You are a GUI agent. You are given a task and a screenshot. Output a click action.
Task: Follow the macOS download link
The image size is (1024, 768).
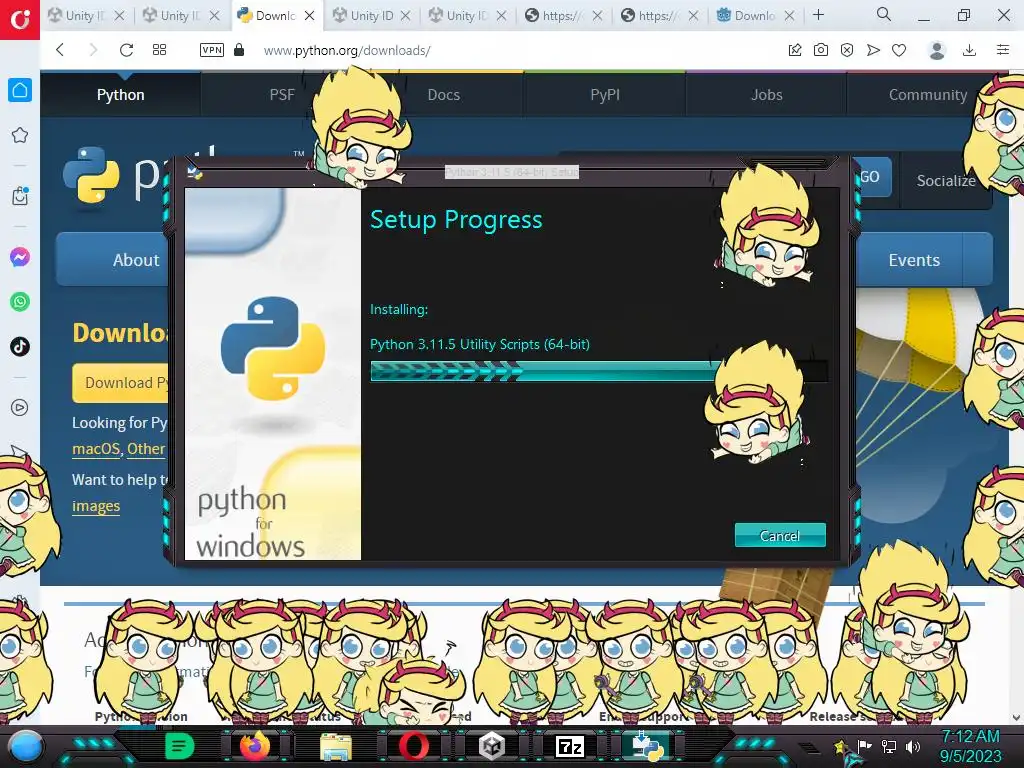[x=96, y=449]
